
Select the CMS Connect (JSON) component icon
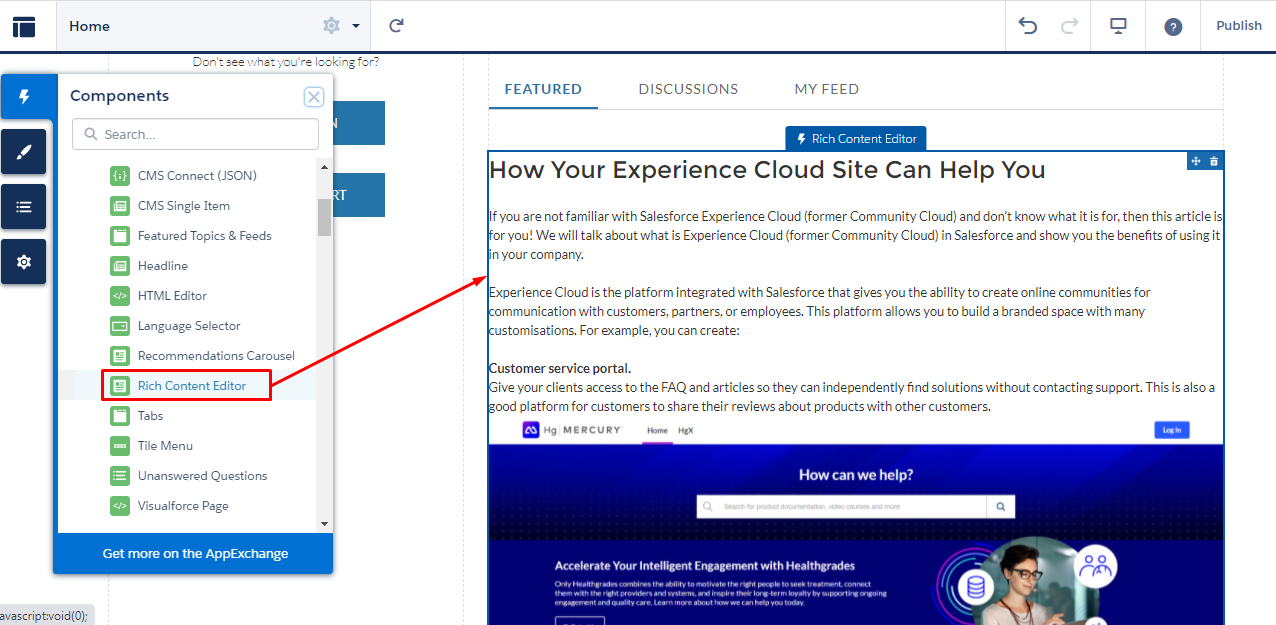(120, 176)
